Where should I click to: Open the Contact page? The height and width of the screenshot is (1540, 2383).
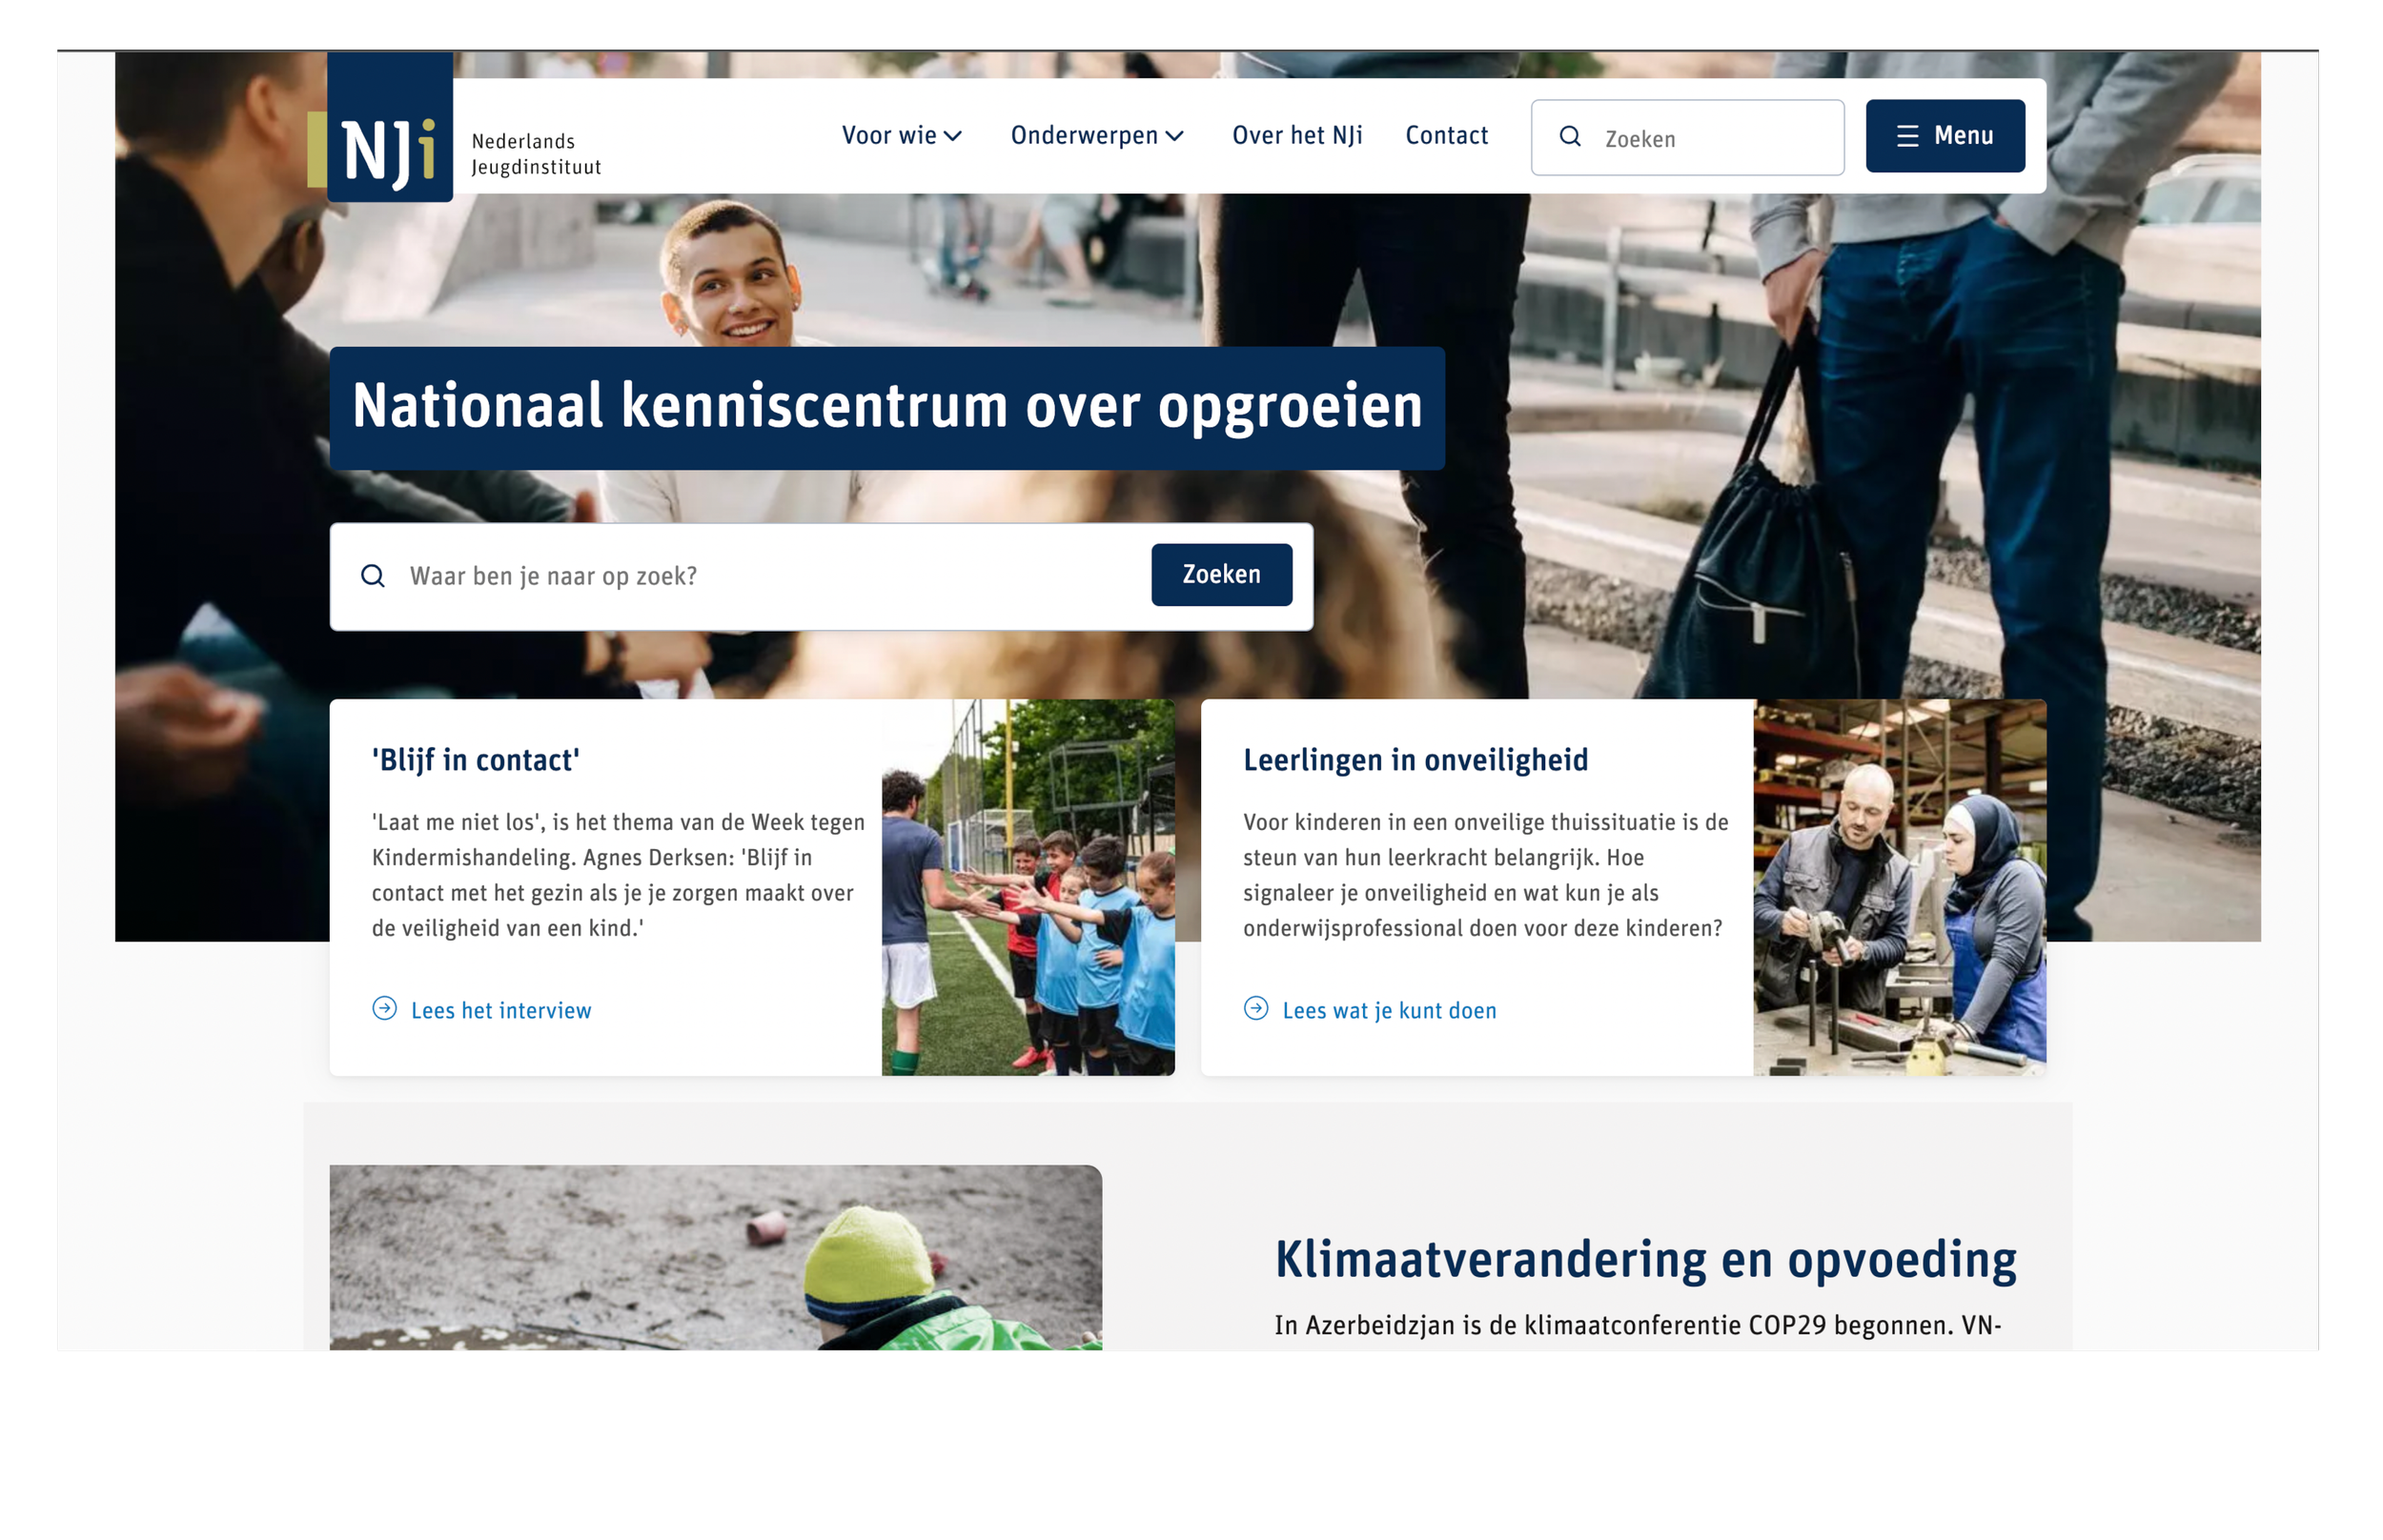click(x=1446, y=136)
